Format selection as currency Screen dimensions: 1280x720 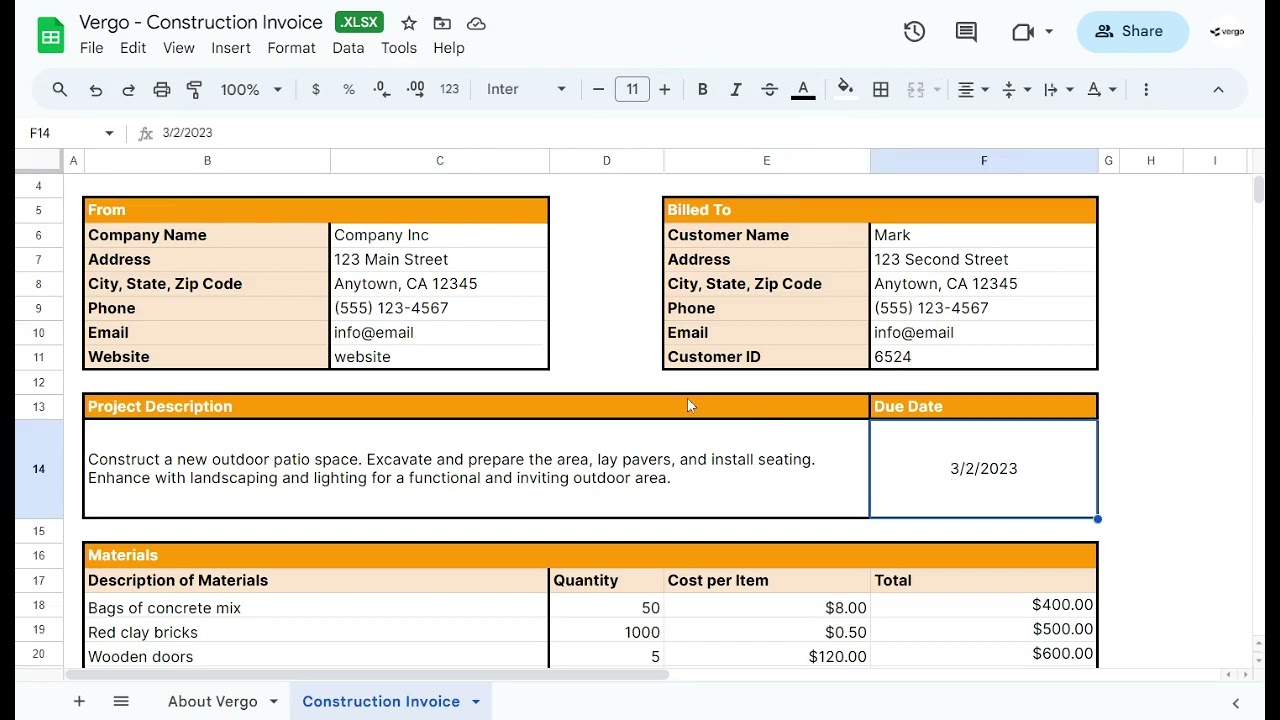316,89
